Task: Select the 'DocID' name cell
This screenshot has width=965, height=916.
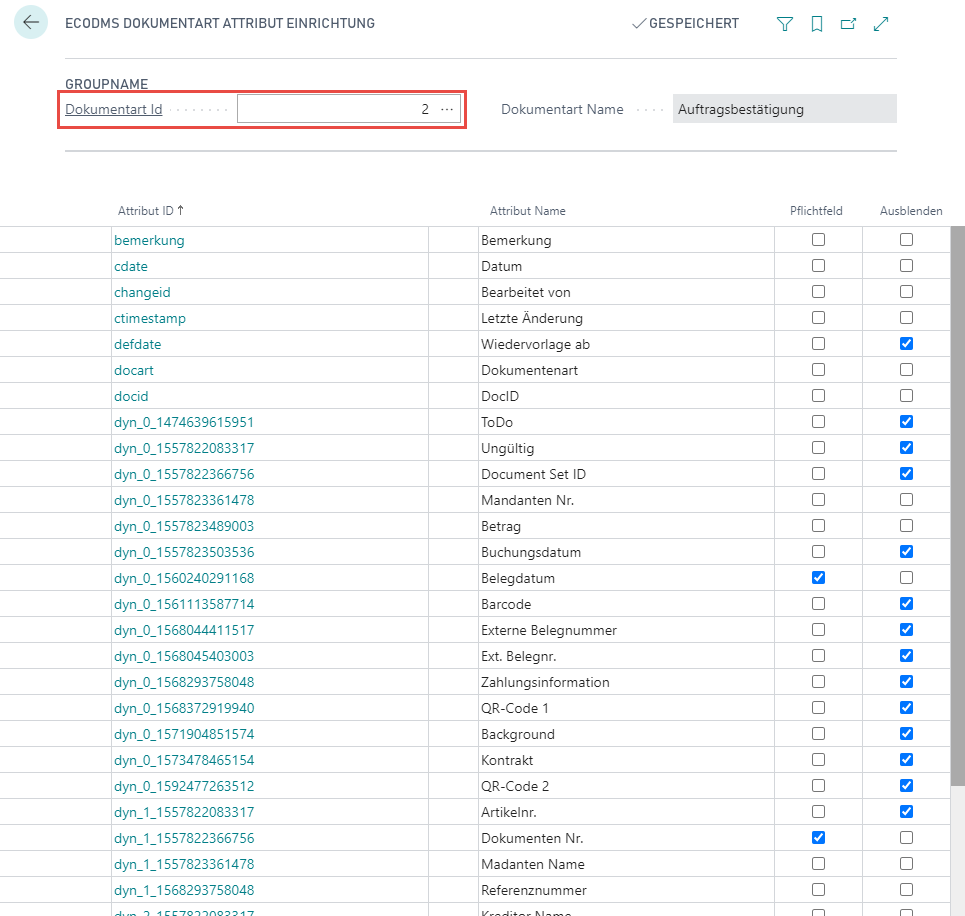Action: click(x=626, y=396)
